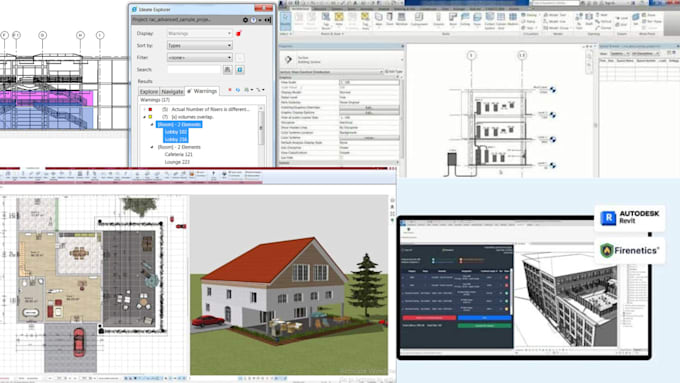Viewport: 680px width, 383px height.
Task: Select the Modify tool in Revit ribbon
Action: pyautogui.click(x=285, y=21)
